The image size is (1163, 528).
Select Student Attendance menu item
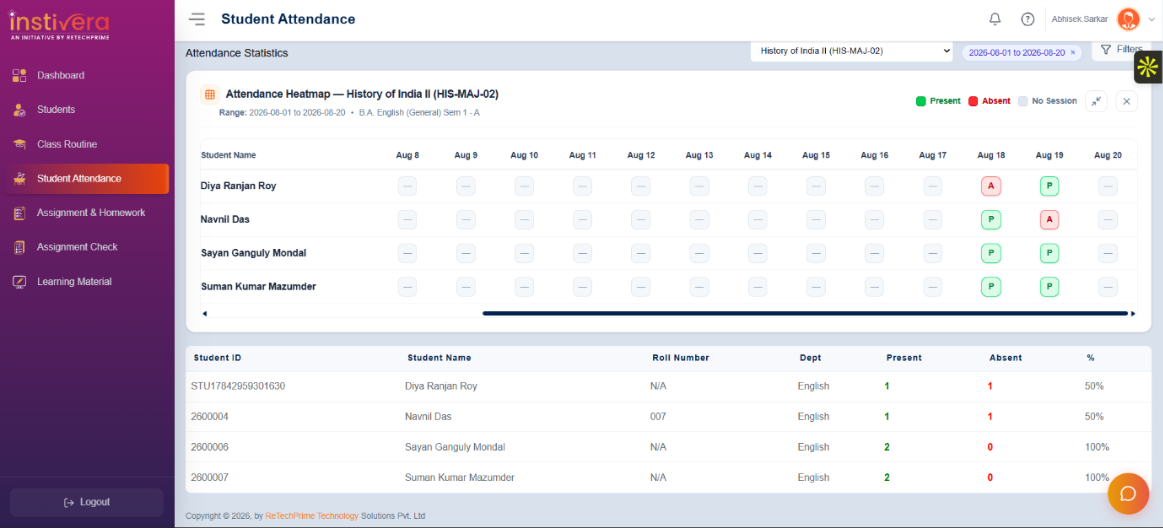point(87,179)
